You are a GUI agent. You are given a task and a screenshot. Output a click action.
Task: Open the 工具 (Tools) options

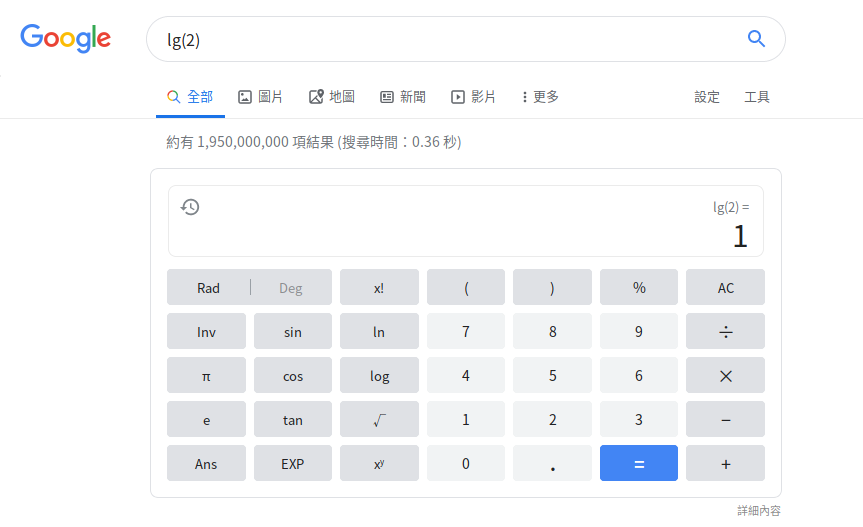click(x=757, y=97)
